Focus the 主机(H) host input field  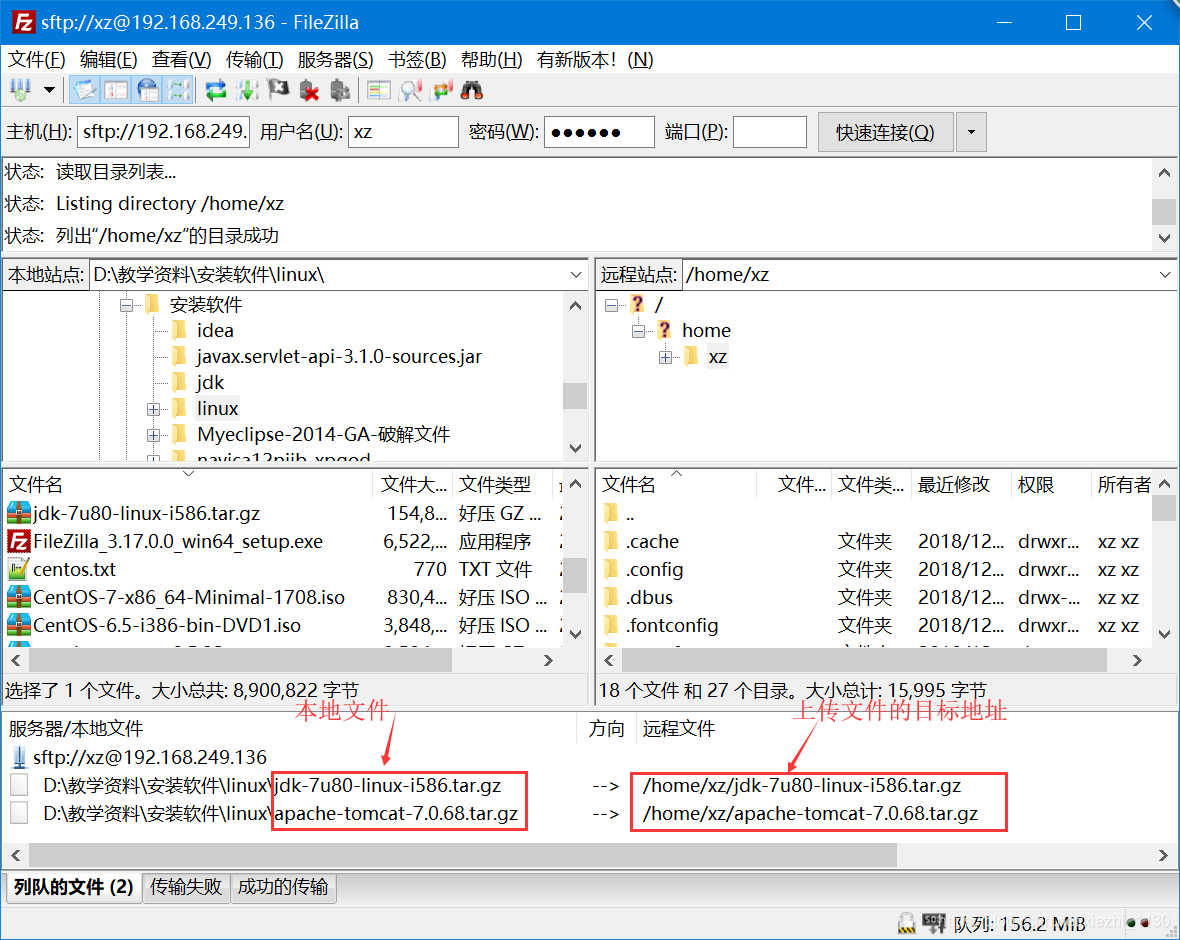[x=163, y=132]
